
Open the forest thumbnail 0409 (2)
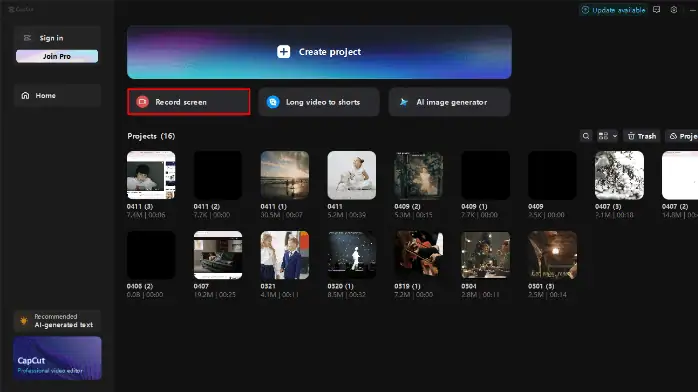tap(418, 175)
